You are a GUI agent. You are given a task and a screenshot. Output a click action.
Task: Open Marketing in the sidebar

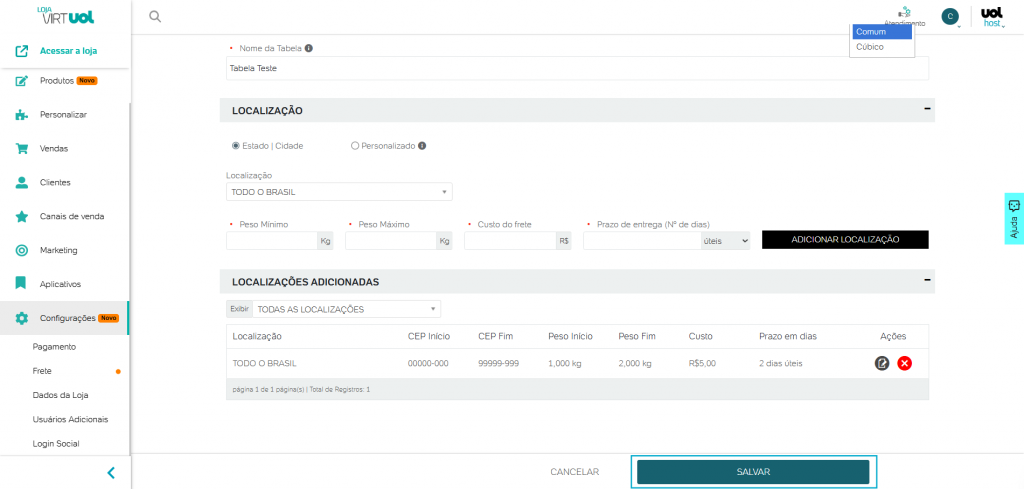(x=58, y=250)
